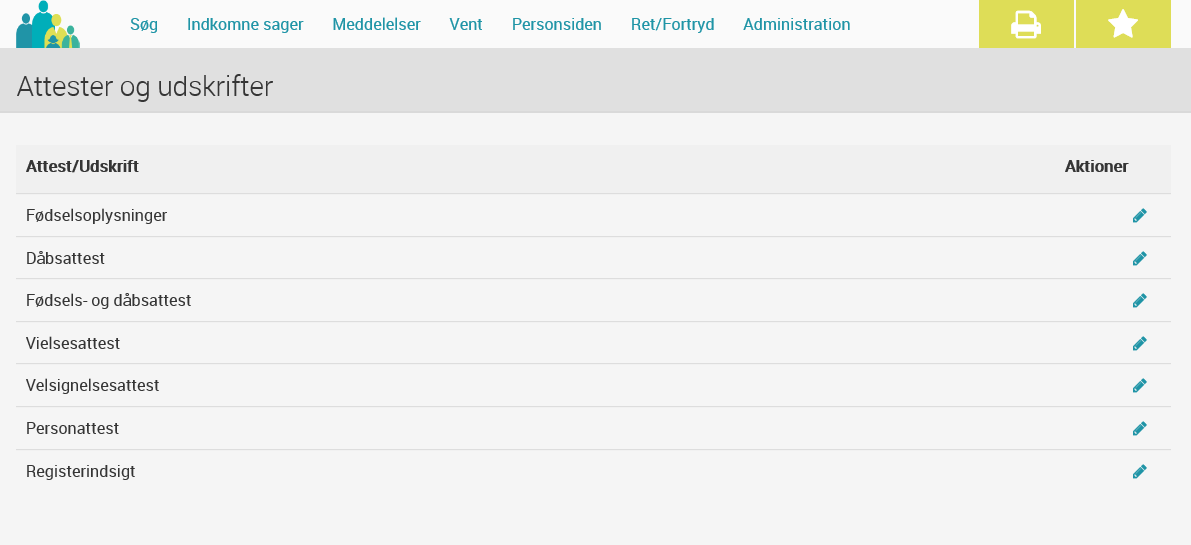The height and width of the screenshot is (545, 1191).
Task: Click the pencil icon for Dåbsattest
Action: [x=1139, y=259]
